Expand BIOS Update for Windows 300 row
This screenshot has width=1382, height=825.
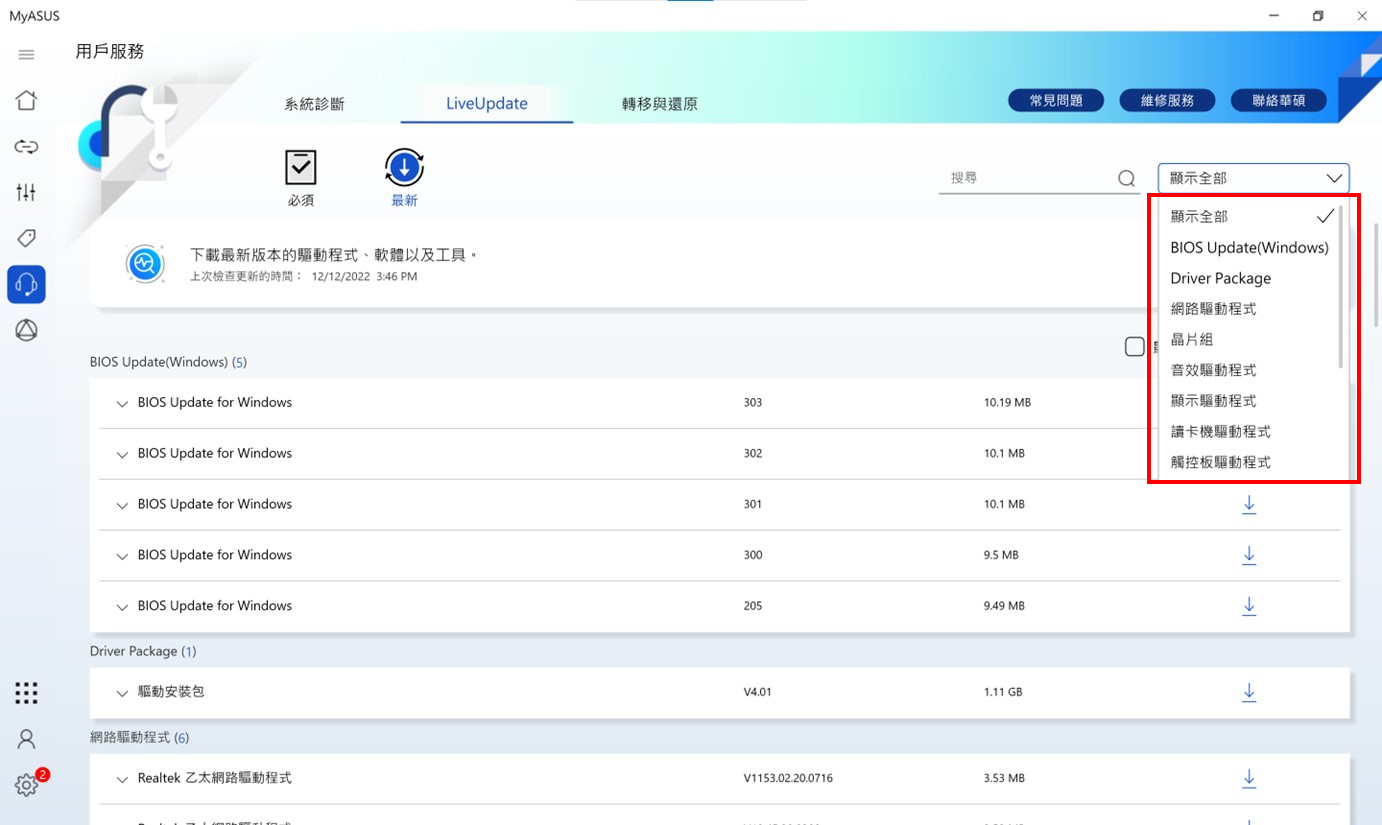point(122,557)
